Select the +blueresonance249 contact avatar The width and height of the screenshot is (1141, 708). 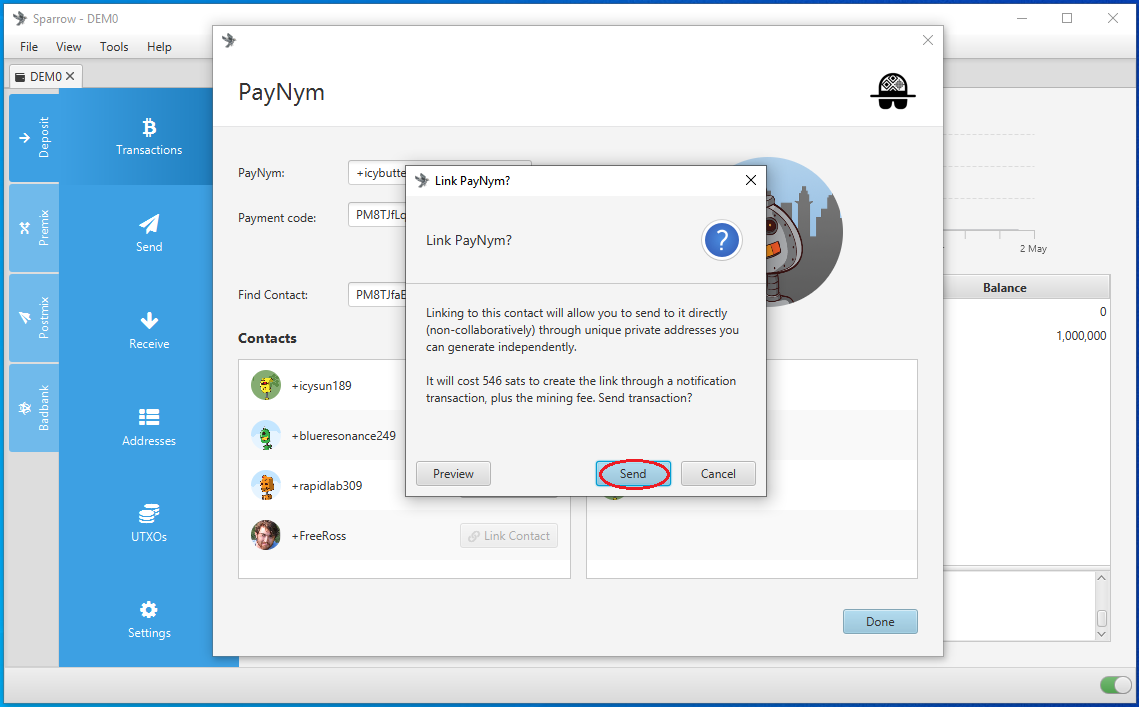266,436
